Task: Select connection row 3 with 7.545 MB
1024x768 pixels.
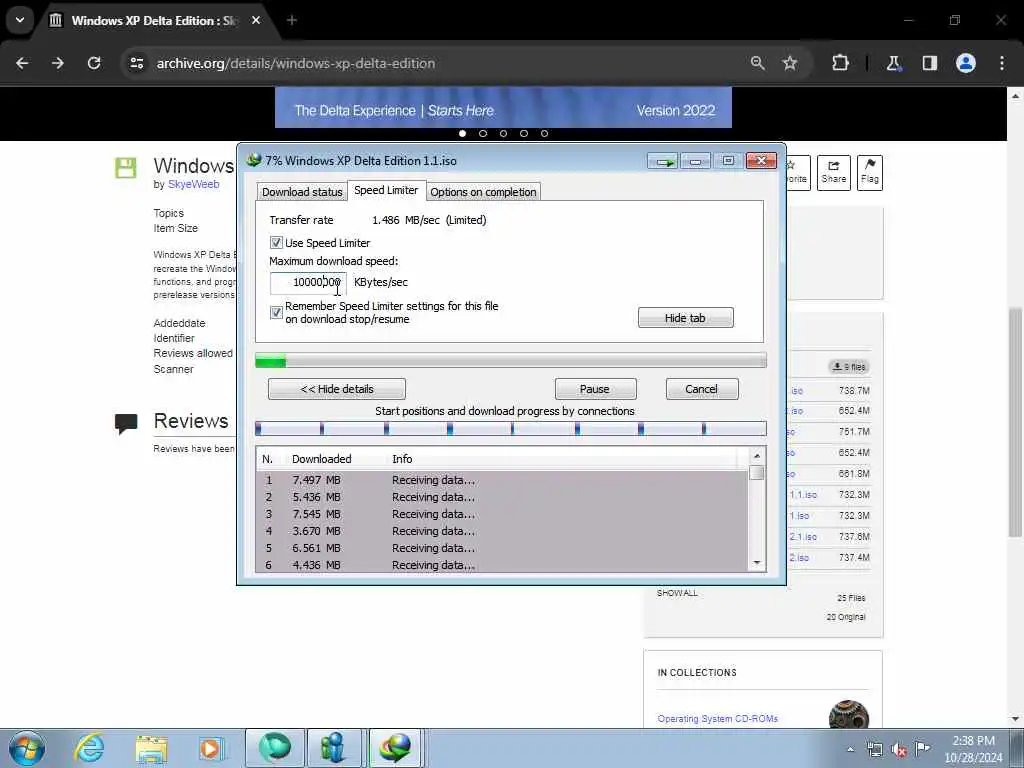Action: pyautogui.click(x=503, y=514)
